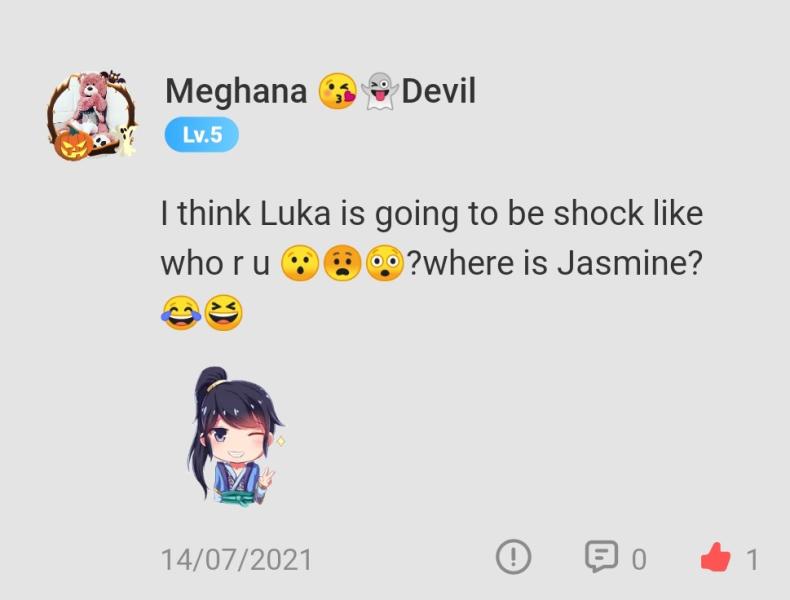Click the kissing face emoji in username
This screenshot has width=790, height=600.
point(338,91)
